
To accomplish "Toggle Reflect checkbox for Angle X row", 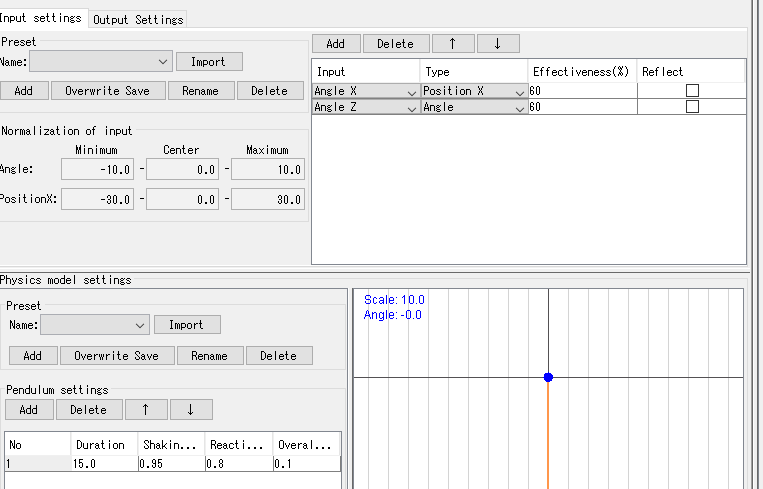I will (x=692, y=91).
